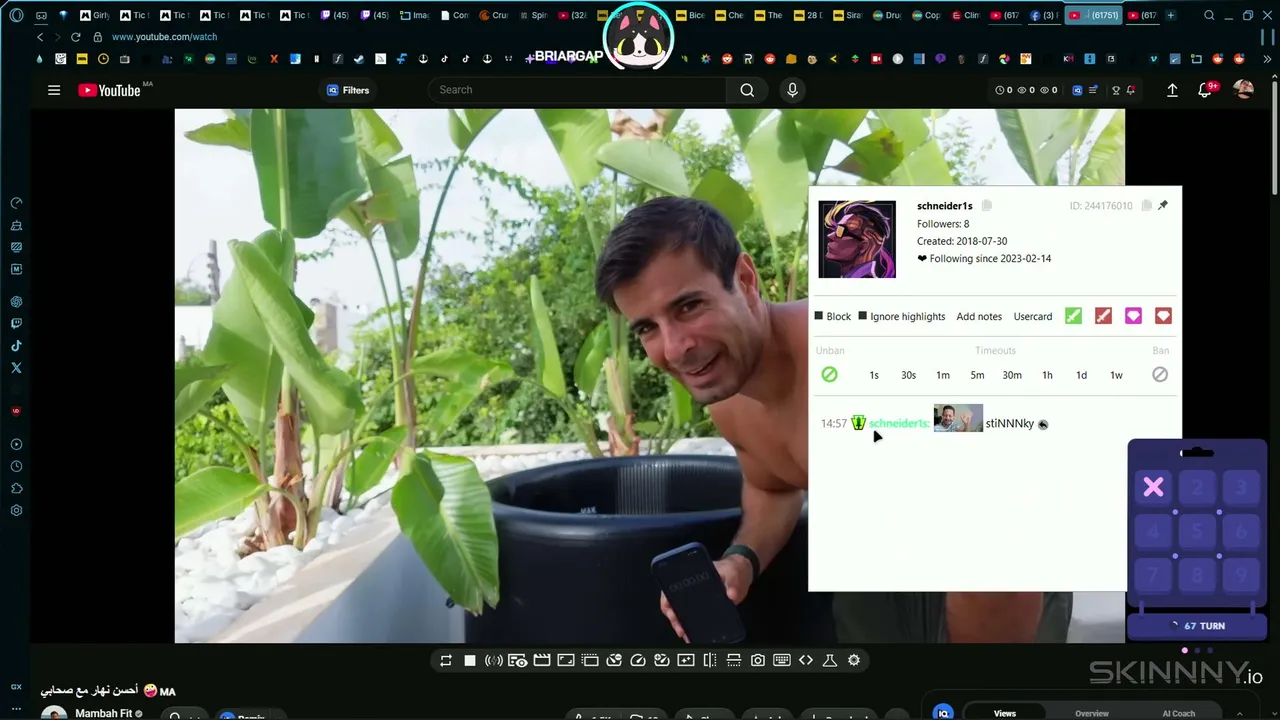Click the magenta heart button on usercard
The width and height of the screenshot is (1280, 720).
[x=1133, y=316]
